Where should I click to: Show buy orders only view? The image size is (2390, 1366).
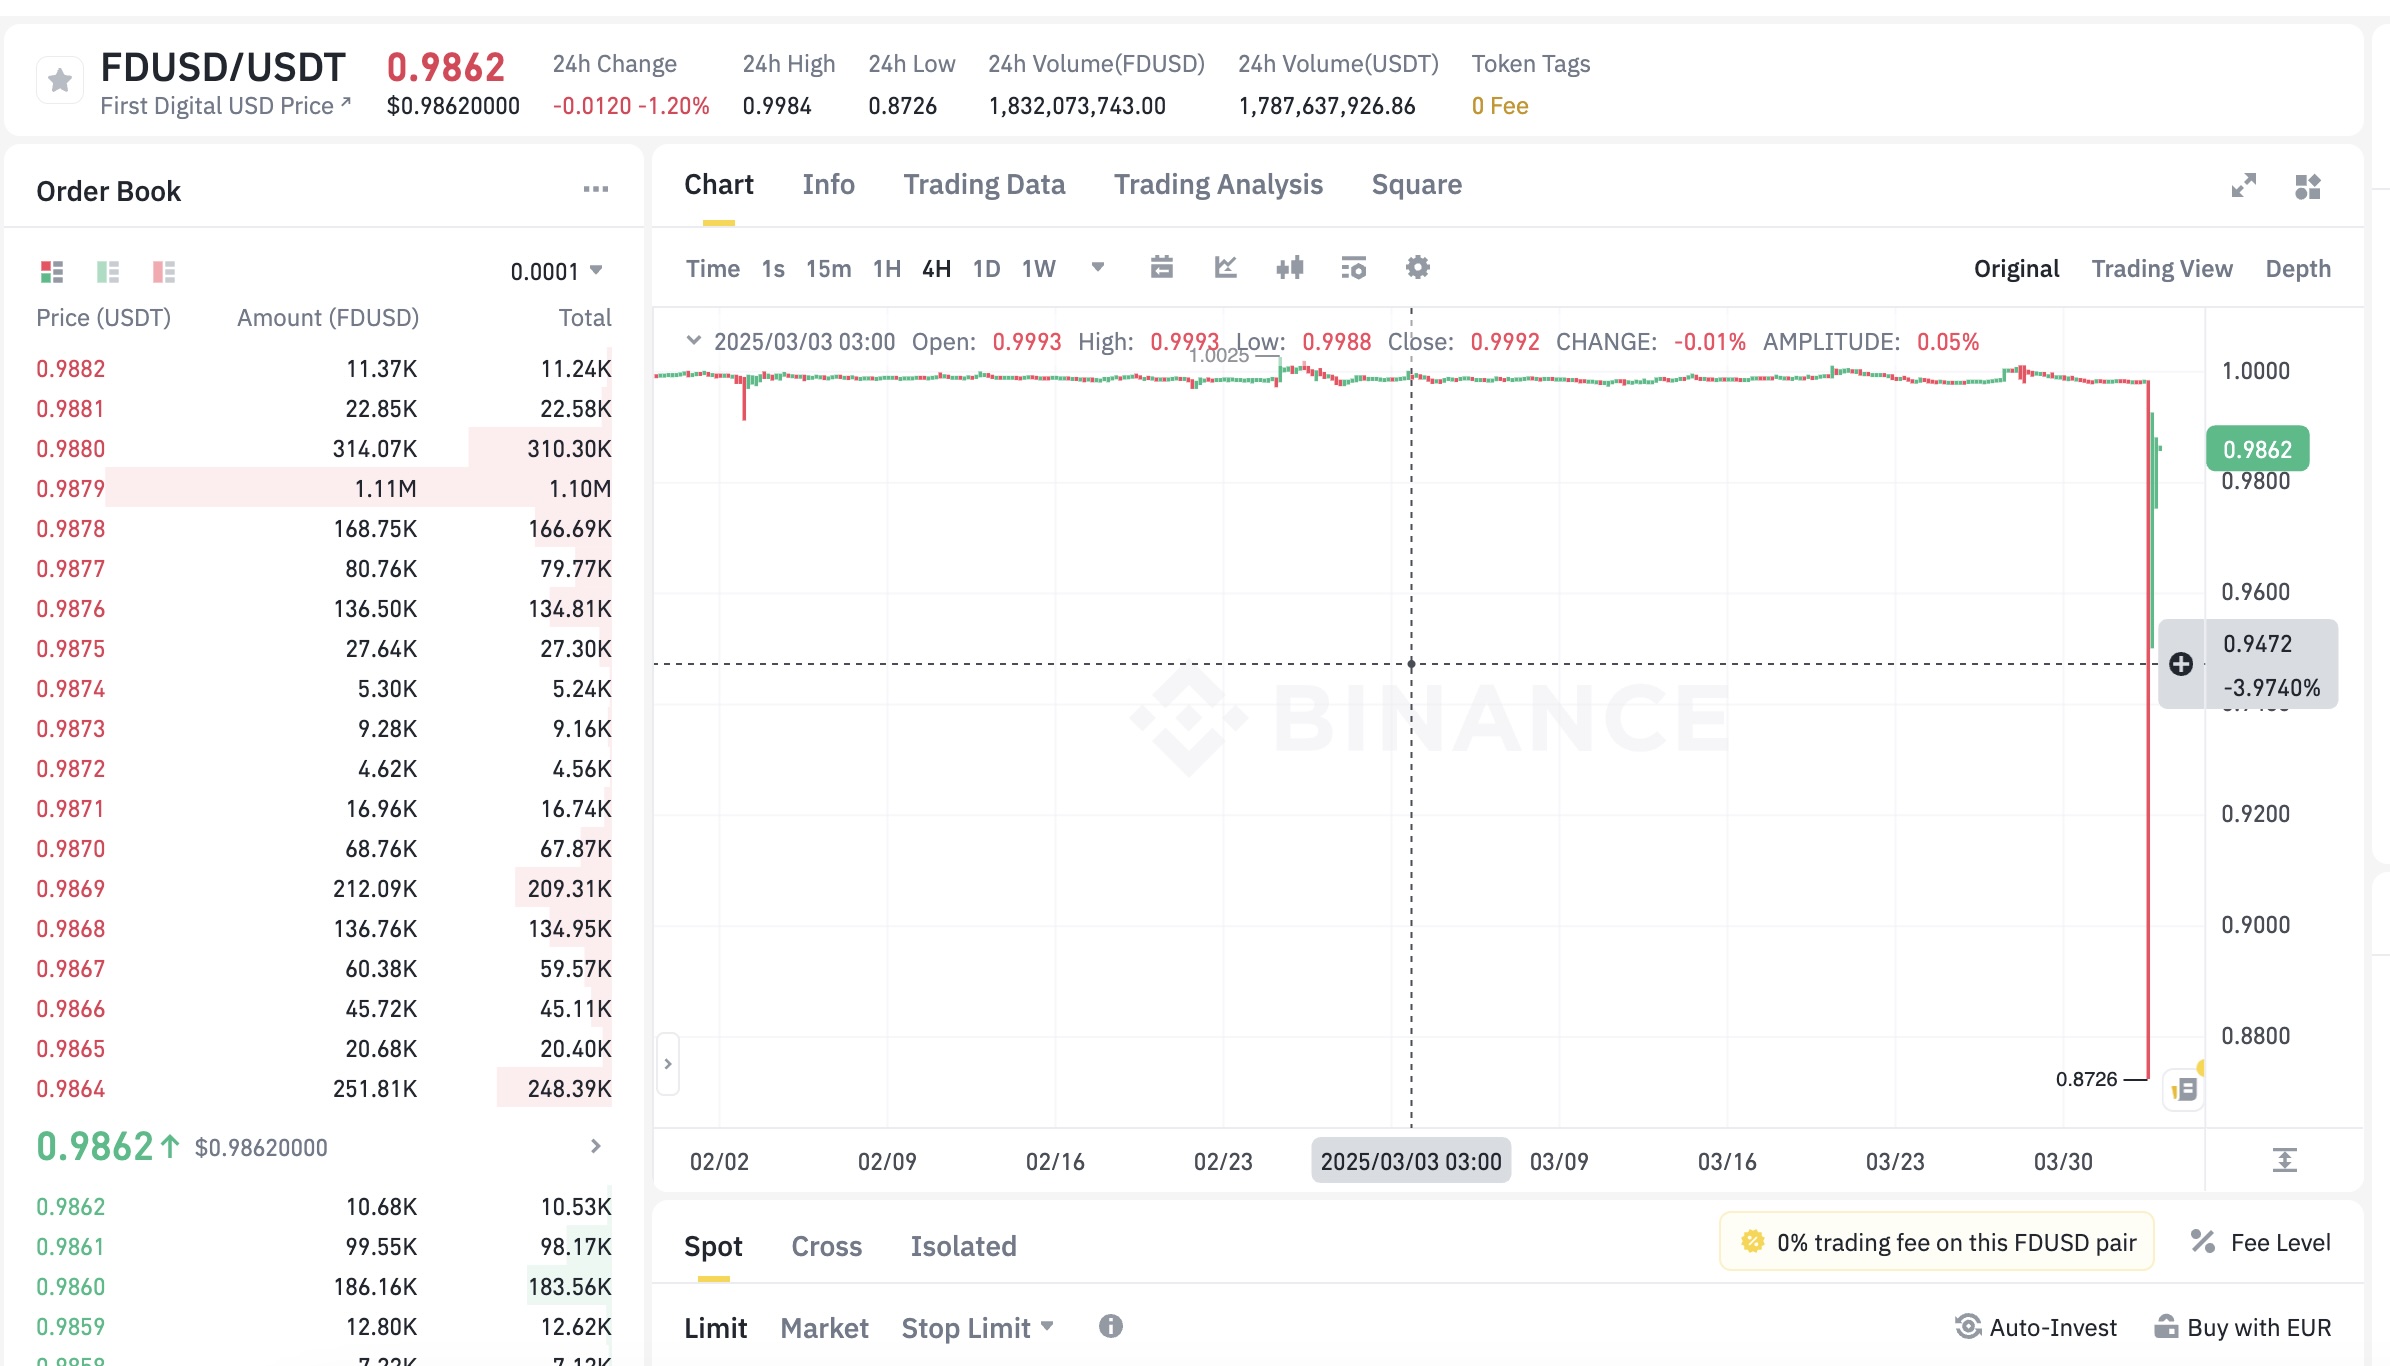[108, 271]
